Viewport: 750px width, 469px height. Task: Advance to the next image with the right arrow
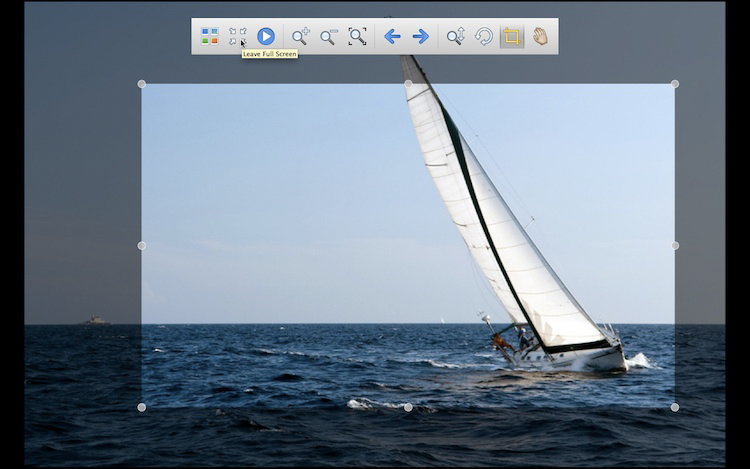click(421, 37)
